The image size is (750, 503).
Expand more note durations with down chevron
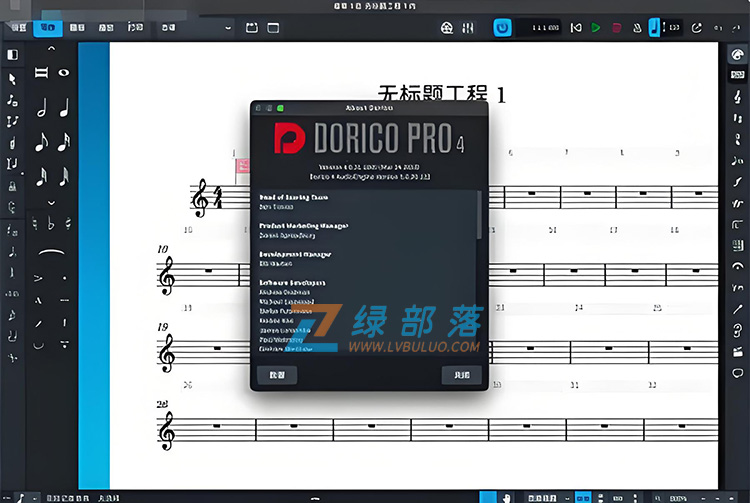51,203
